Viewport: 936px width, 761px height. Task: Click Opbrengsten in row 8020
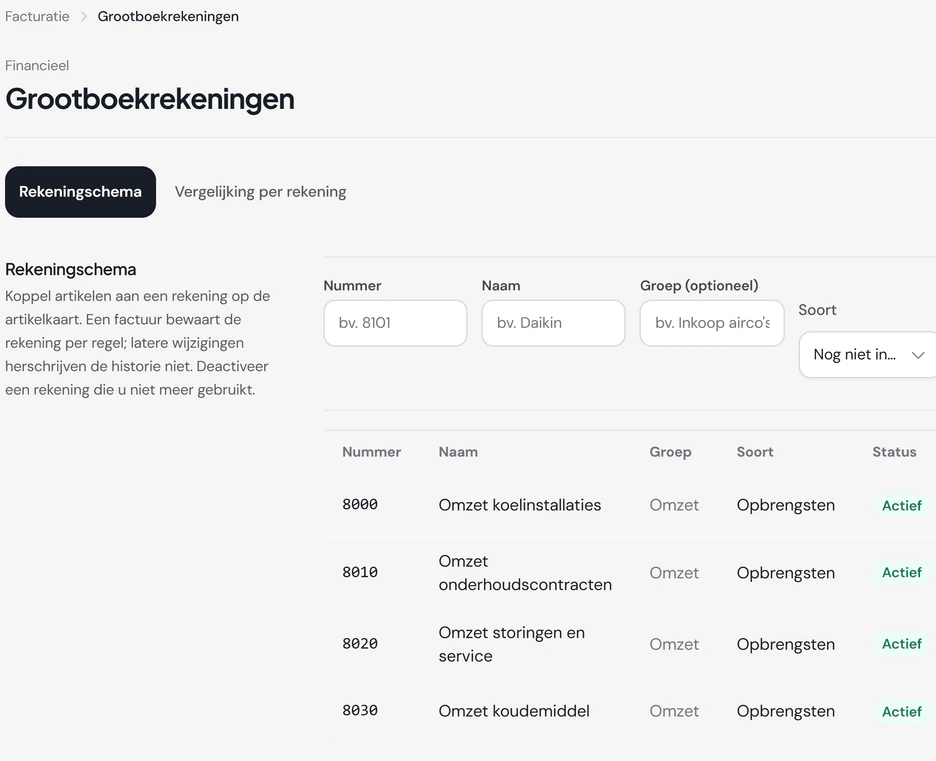click(x=786, y=645)
